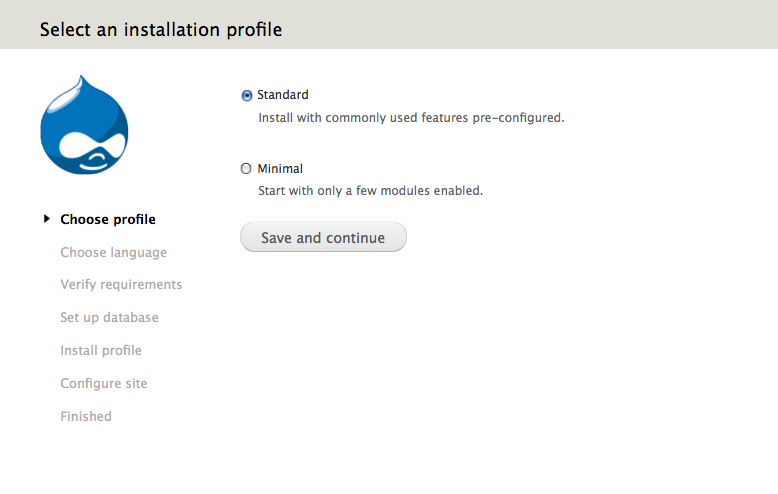778x494 pixels.
Task: Click the Standard profile label
Action: [282, 95]
